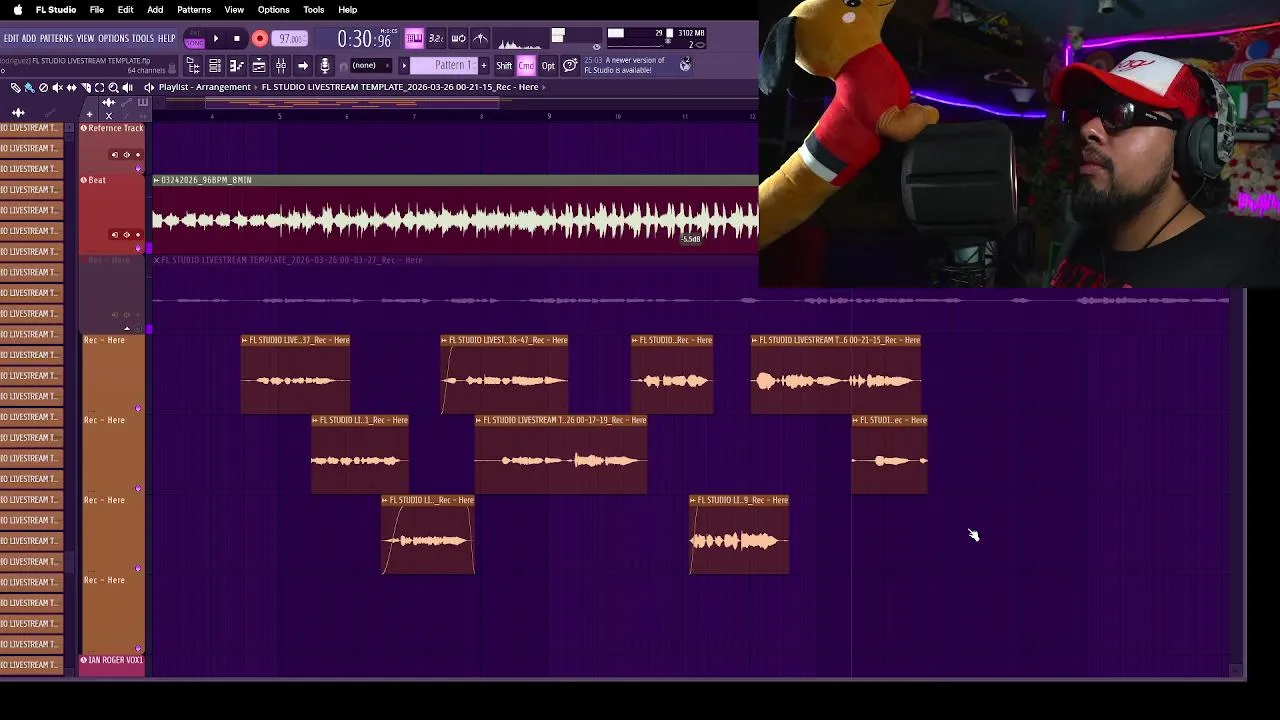Toggle the 3.2 countdown before recording
Image resolution: width=1280 pixels, height=720 pixels.
click(x=436, y=38)
